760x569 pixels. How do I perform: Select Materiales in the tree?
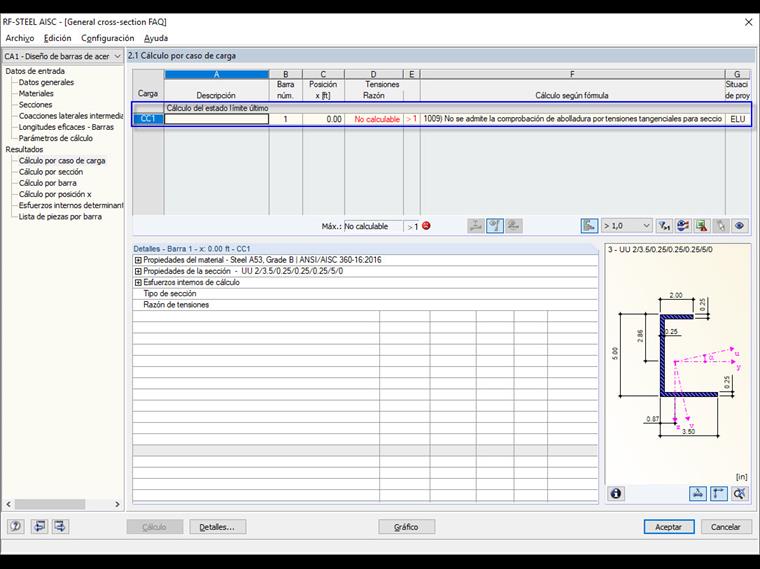point(36,94)
